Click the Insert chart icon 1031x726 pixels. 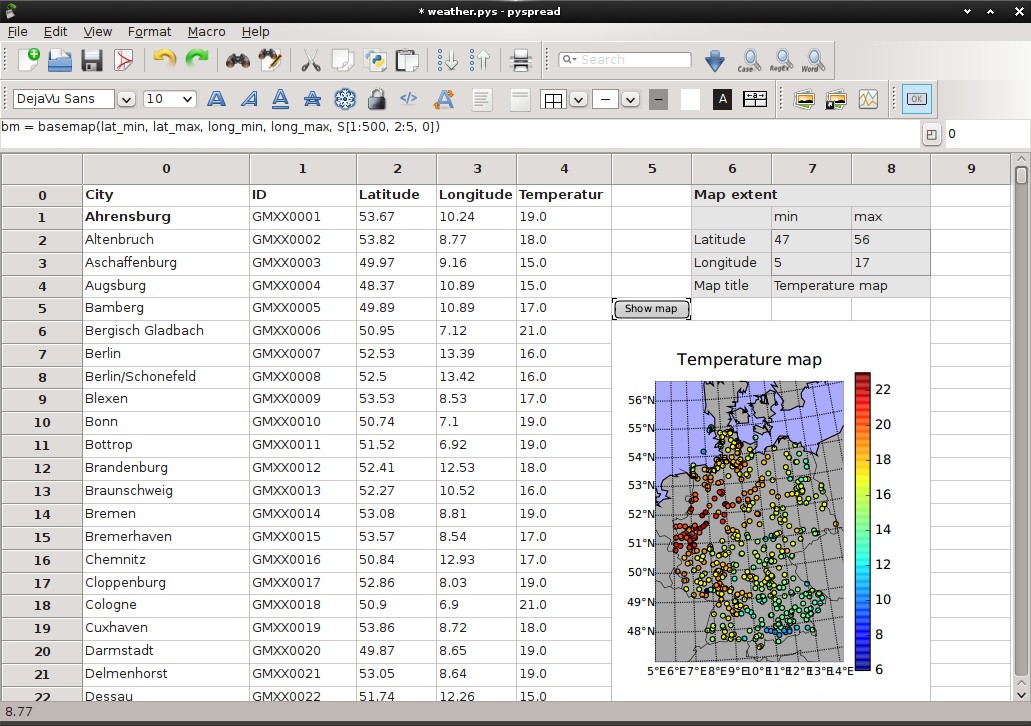coord(868,99)
